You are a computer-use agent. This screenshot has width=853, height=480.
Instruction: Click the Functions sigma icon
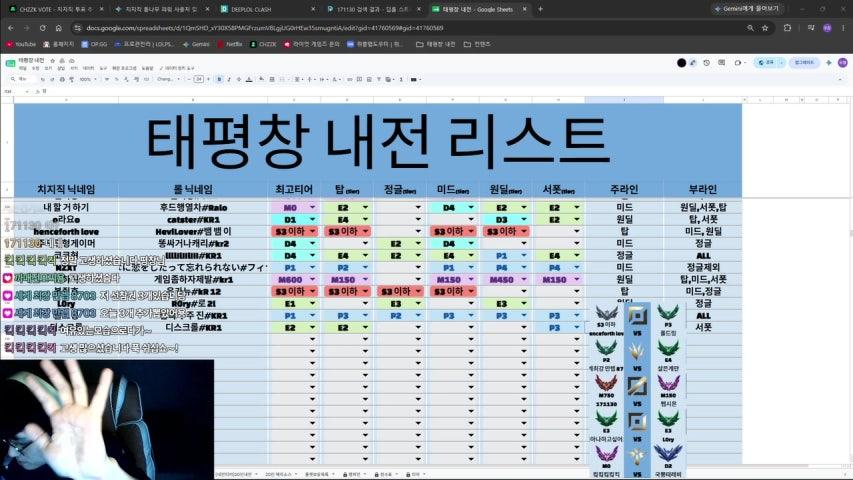point(401,79)
